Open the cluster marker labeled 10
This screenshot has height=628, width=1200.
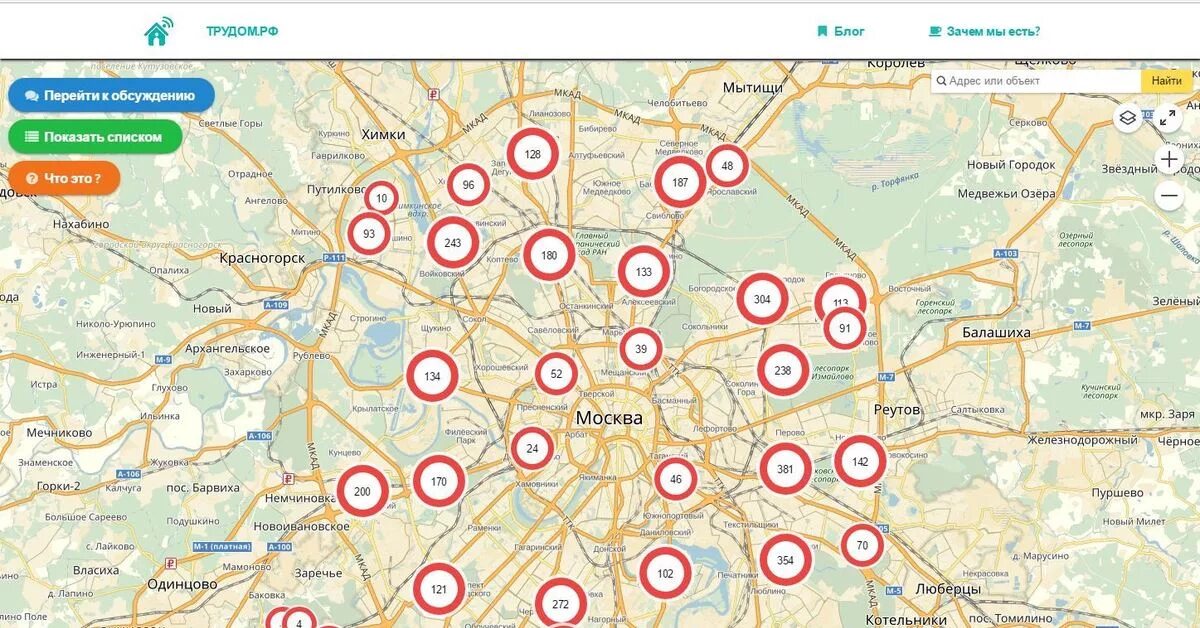[x=381, y=198]
